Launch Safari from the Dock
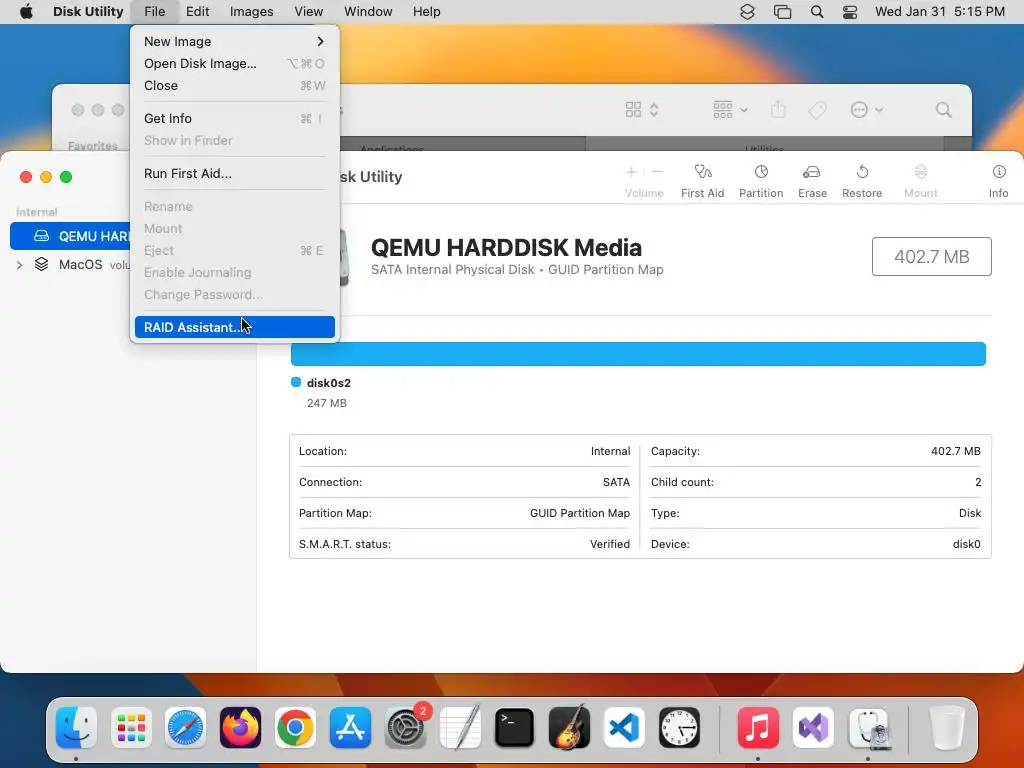The width and height of the screenshot is (1024, 768). [185, 728]
